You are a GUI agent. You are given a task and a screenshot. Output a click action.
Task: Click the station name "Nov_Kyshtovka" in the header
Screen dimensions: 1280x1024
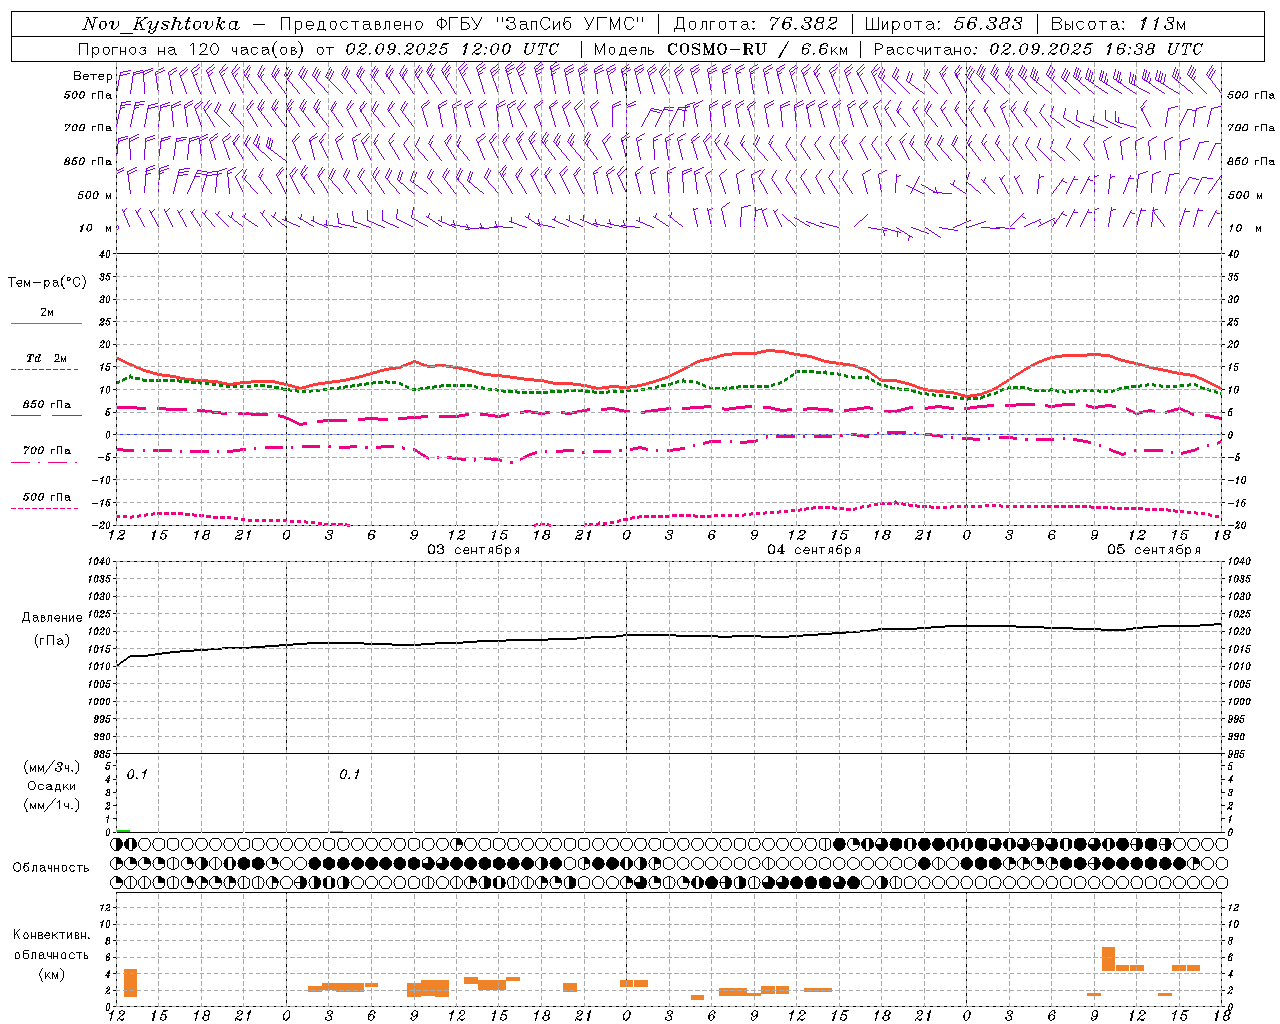click(x=161, y=24)
